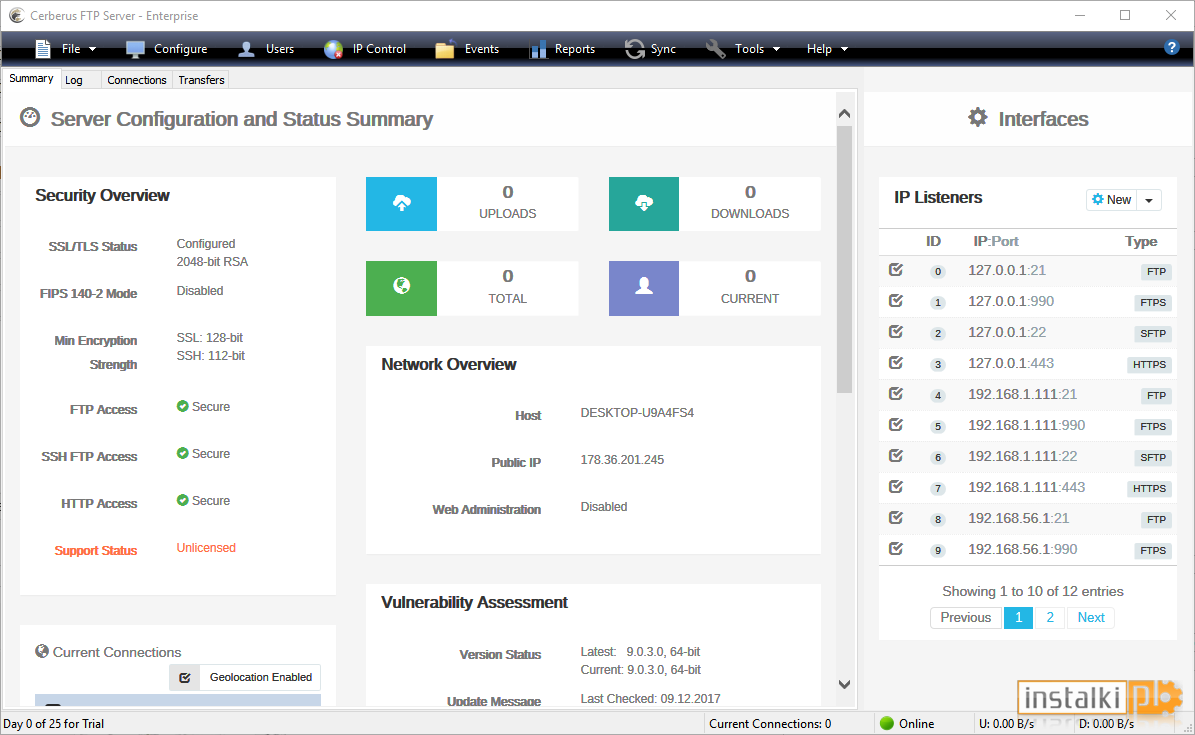The image size is (1195, 735).
Task: Click the New IP listener button
Action: pos(1111,200)
